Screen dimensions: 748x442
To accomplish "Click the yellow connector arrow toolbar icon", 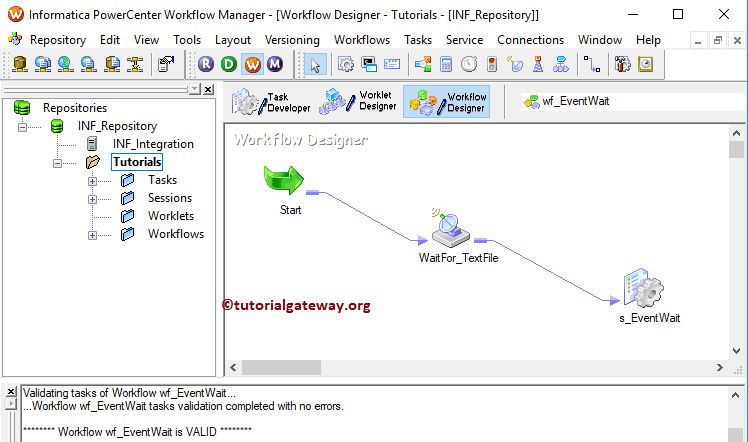I will pos(135,64).
